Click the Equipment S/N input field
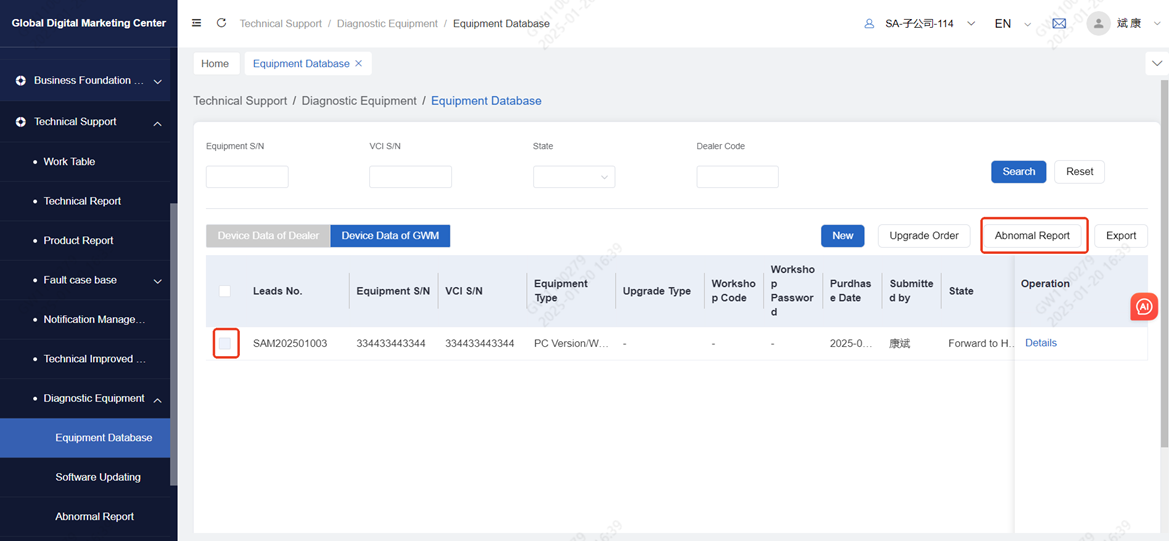Viewport: 1169px width, 541px height. (247, 177)
